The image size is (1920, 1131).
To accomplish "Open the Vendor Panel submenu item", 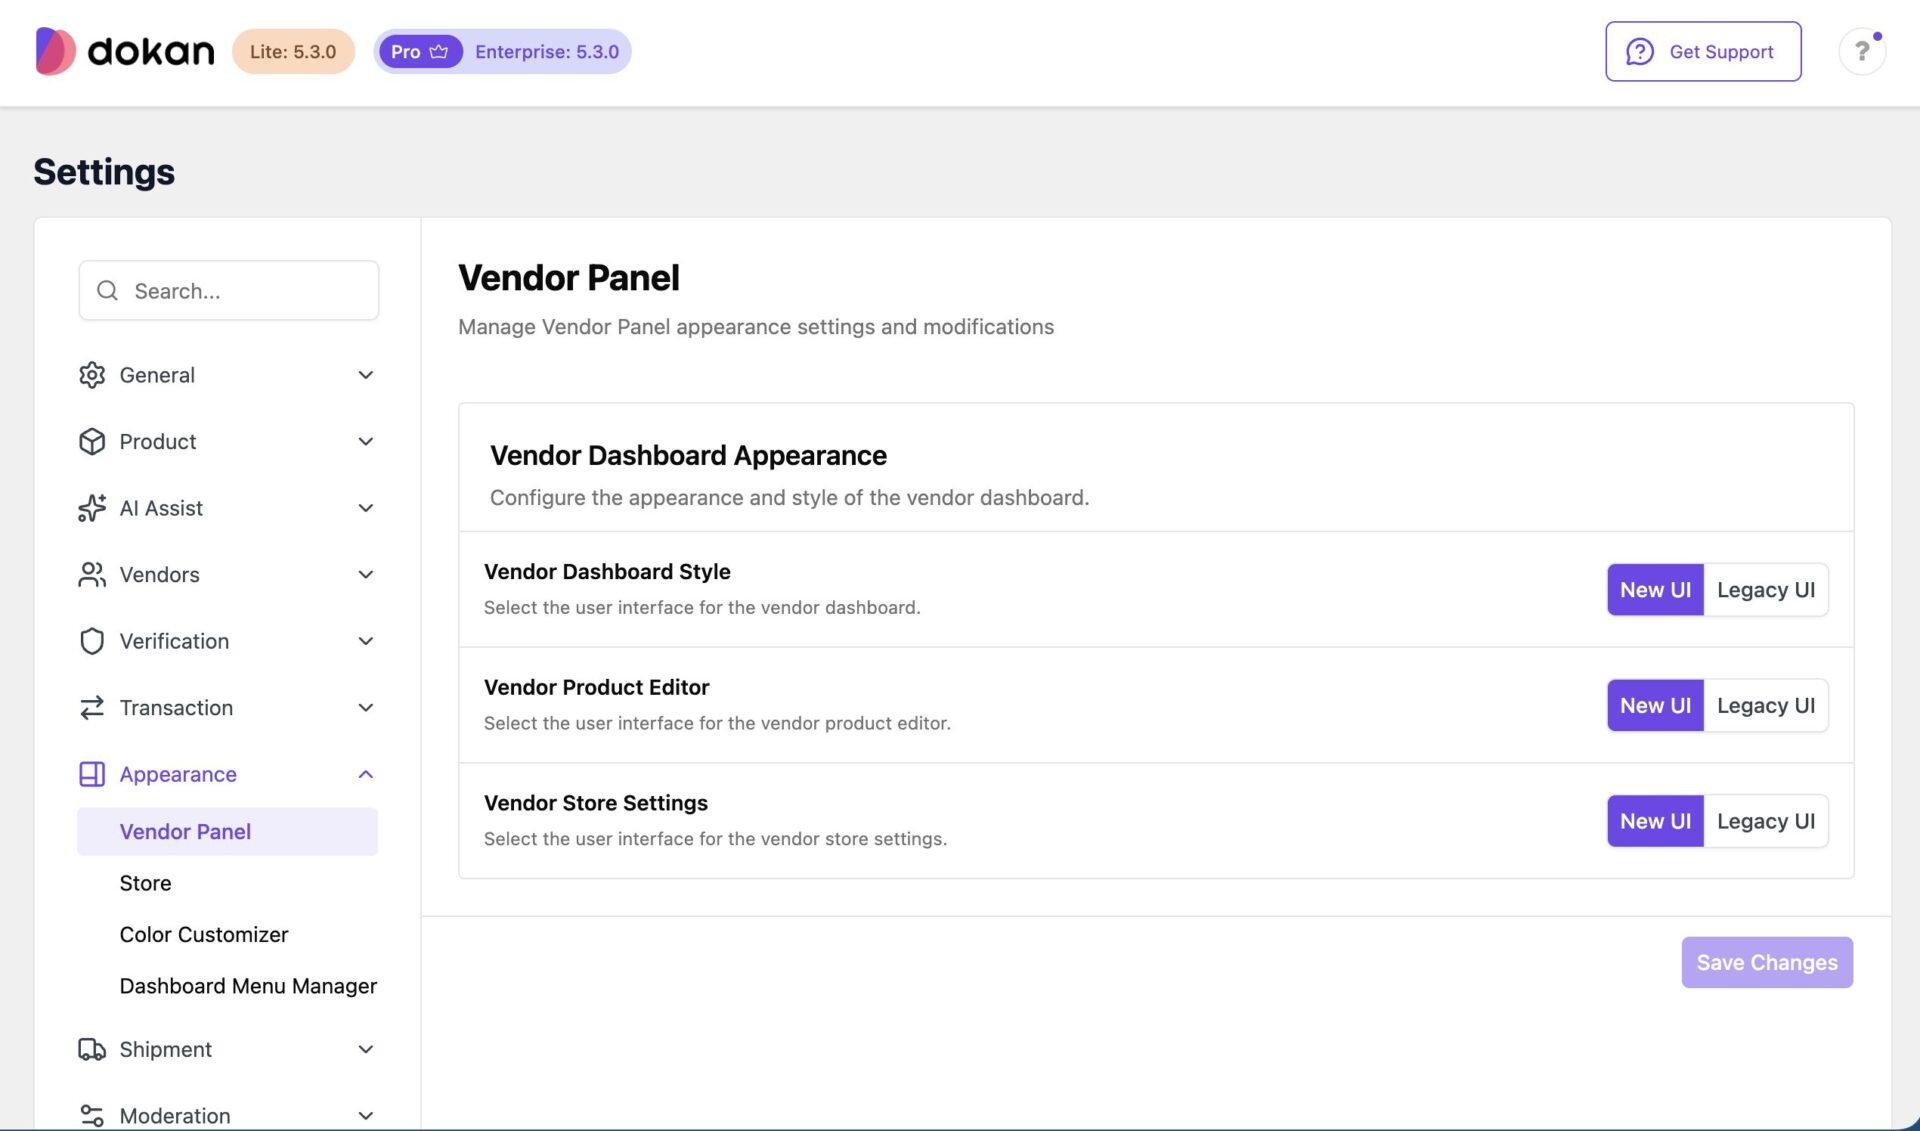I will 227,832.
